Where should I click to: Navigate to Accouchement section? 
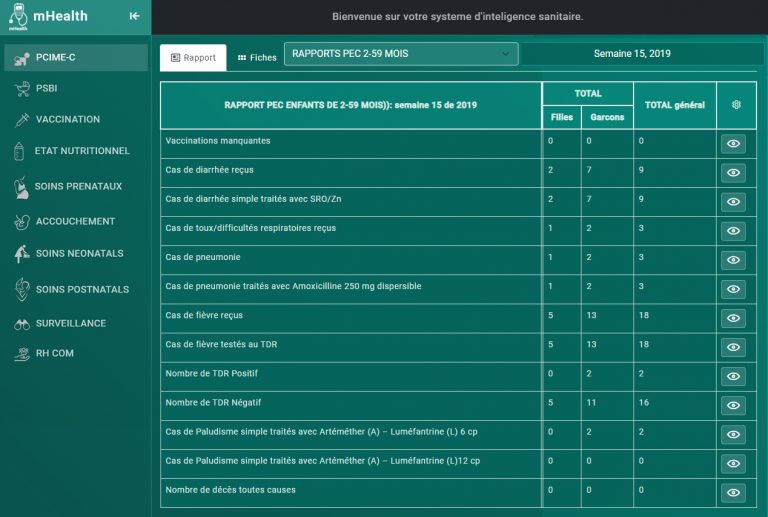pos(75,221)
